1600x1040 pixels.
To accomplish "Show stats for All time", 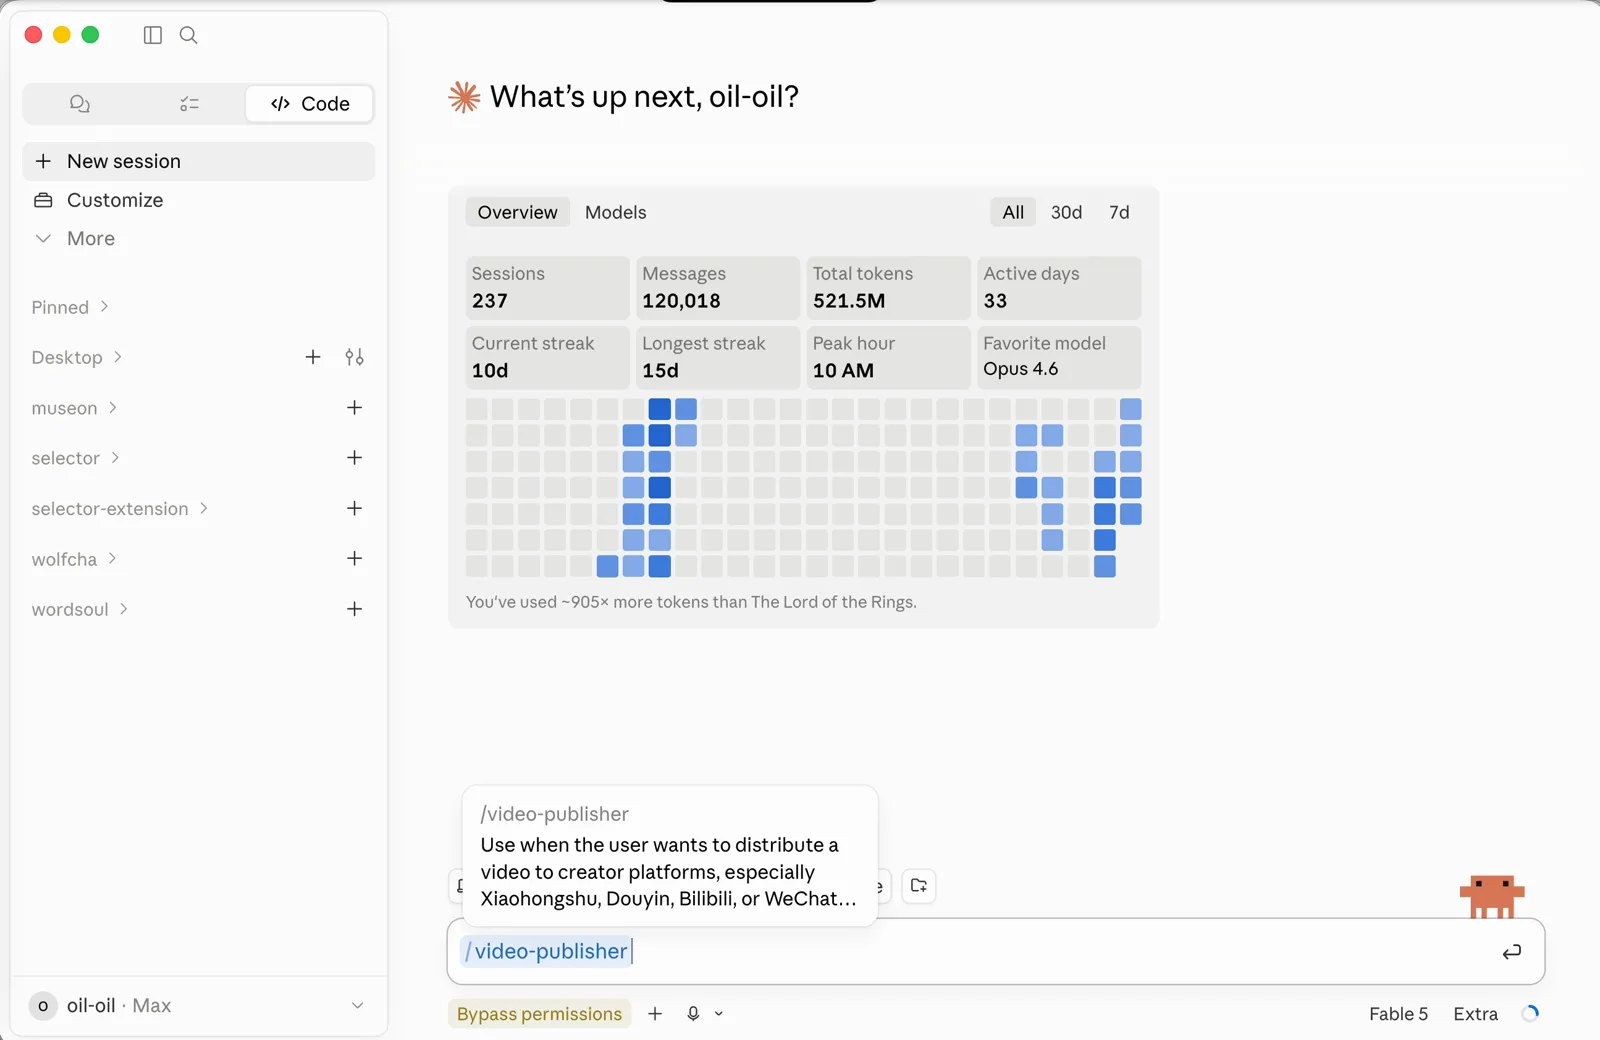I will click(1013, 212).
